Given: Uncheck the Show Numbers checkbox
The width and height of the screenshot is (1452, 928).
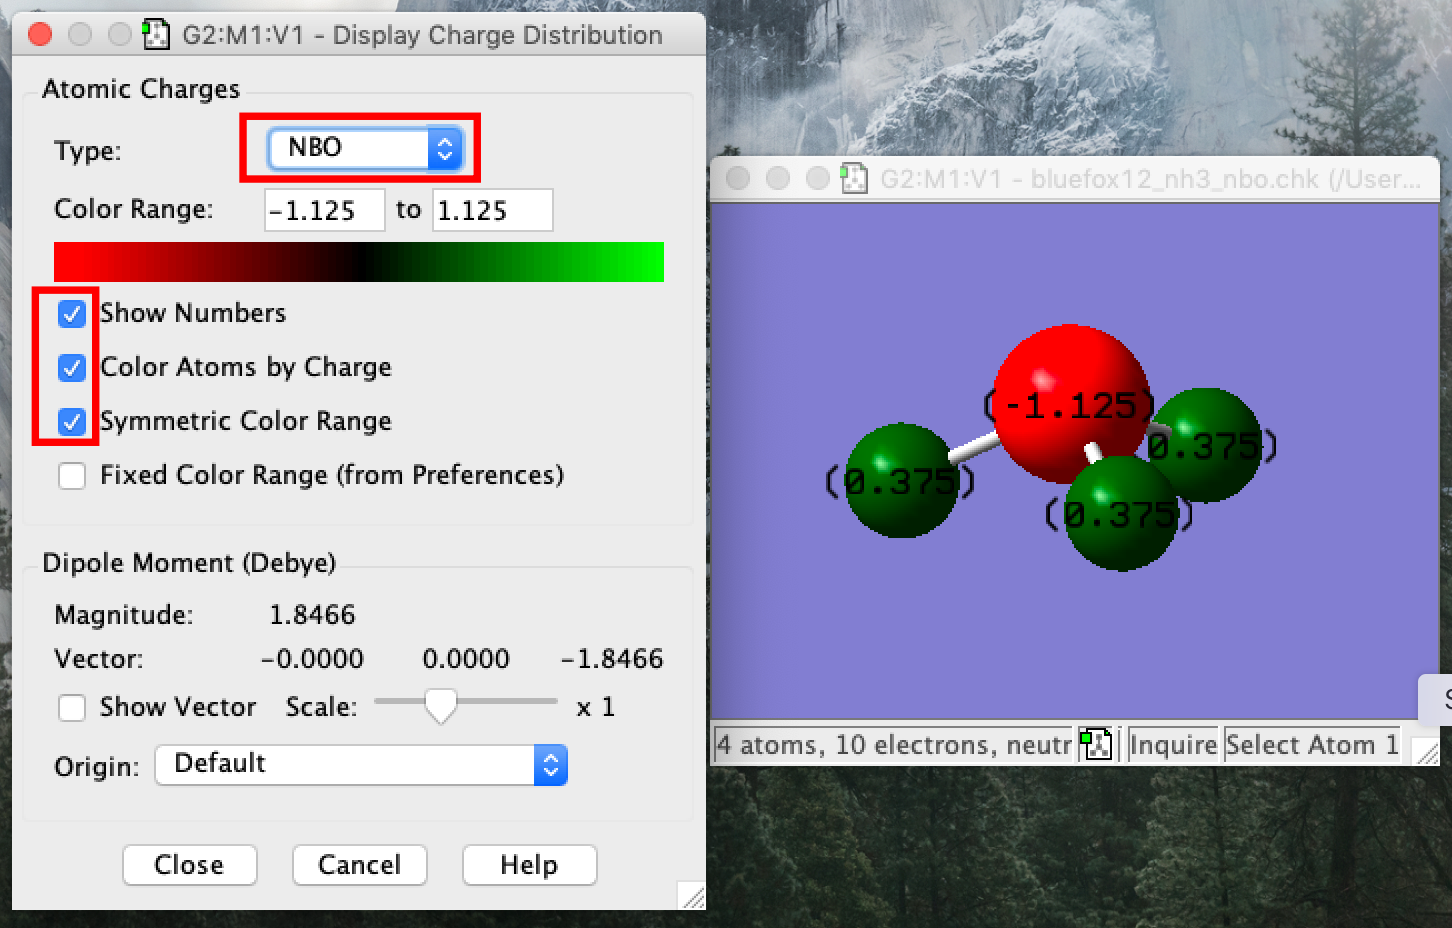Looking at the screenshot, I should coord(72,314).
